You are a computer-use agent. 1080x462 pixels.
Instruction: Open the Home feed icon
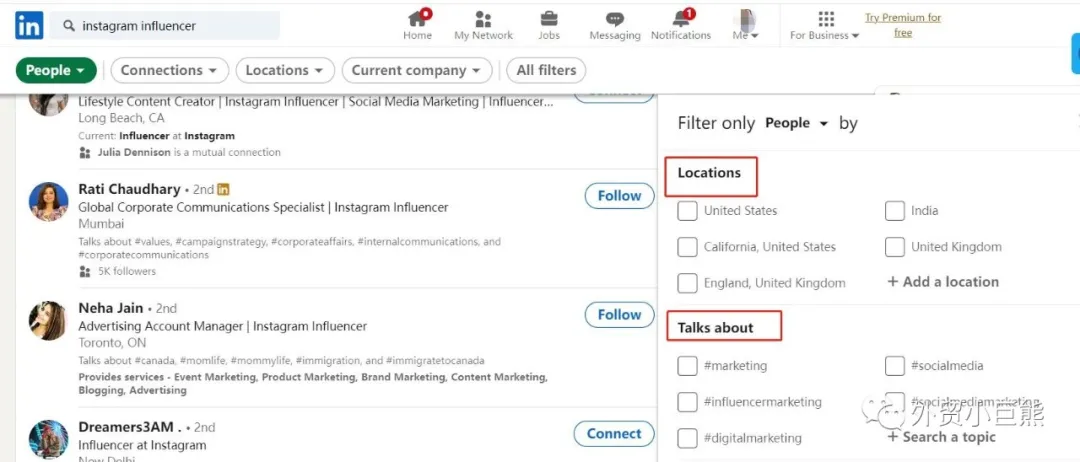click(417, 19)
